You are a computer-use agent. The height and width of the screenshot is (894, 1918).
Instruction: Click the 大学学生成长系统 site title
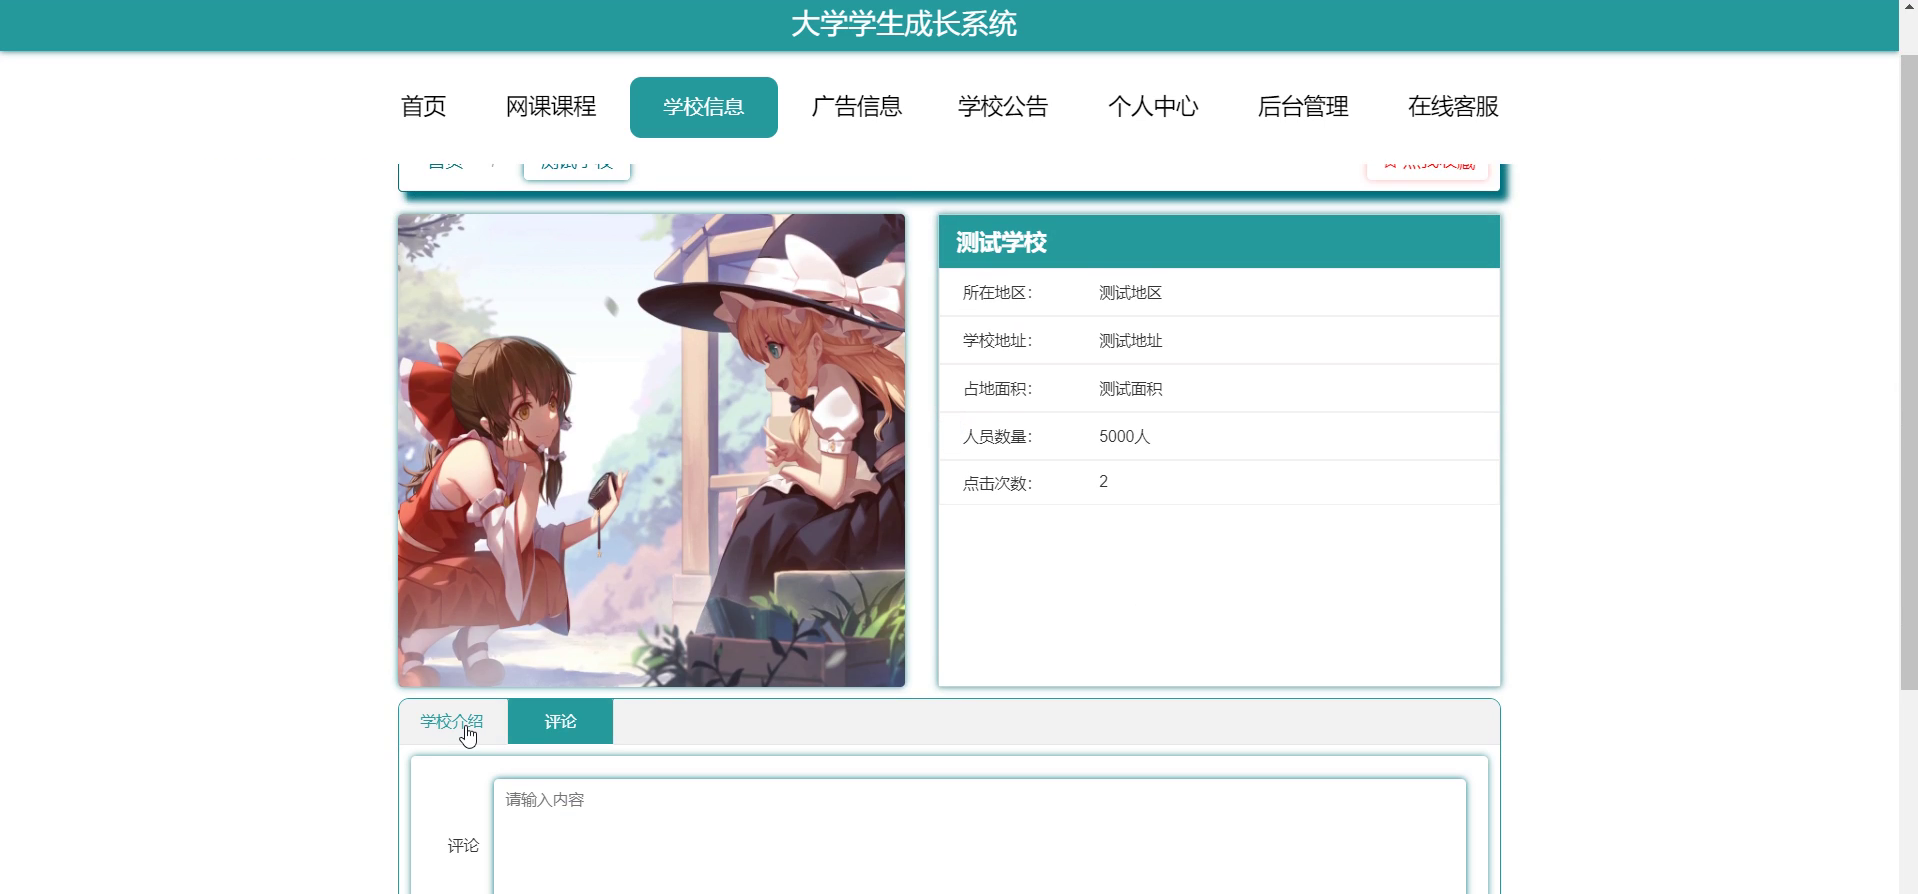pyautogui.click(x=904, y=24)
